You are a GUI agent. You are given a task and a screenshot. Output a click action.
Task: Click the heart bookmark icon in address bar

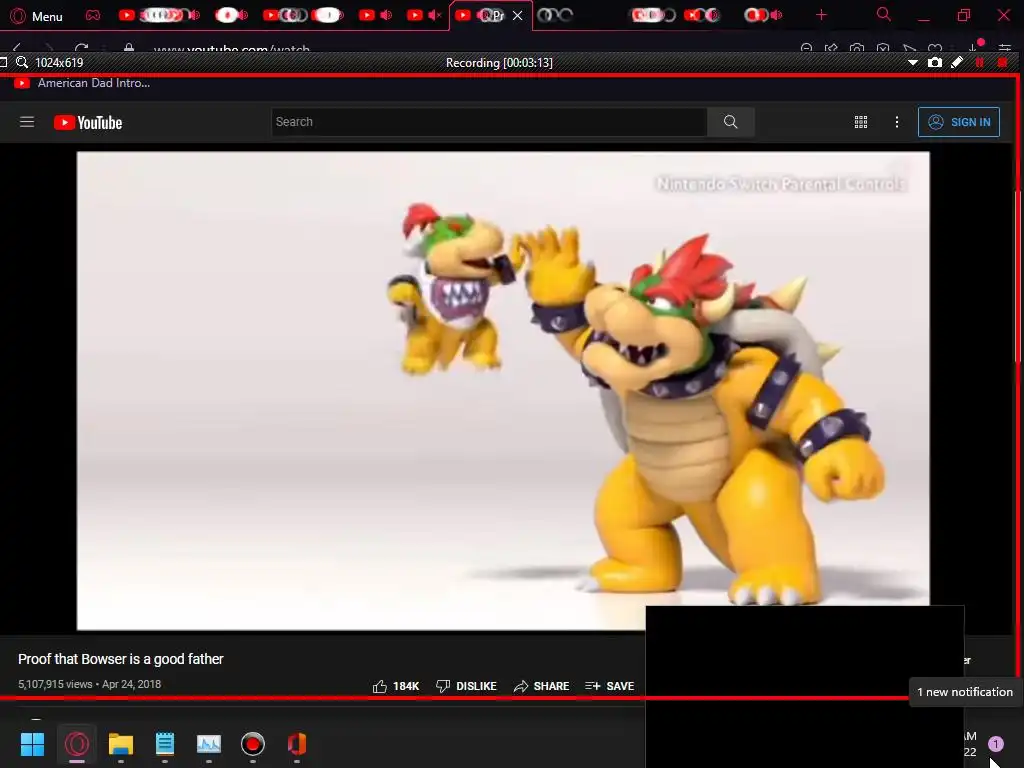[x=935, y=48]
